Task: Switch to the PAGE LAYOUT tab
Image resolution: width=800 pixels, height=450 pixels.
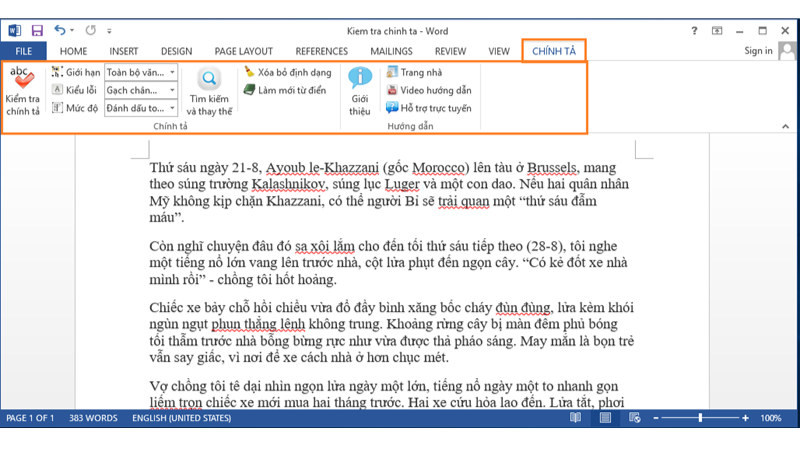Action: click(243, 51)
